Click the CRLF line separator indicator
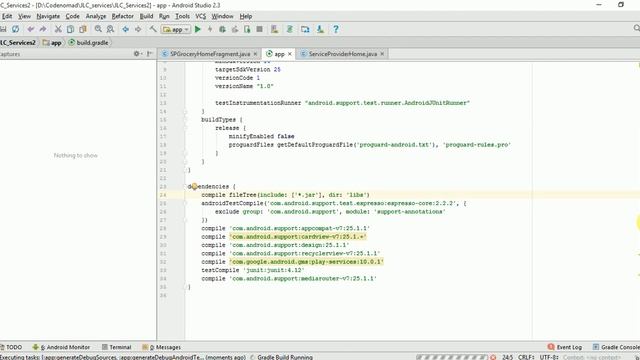This screenshot has width=640, height=360. (526, 357)
